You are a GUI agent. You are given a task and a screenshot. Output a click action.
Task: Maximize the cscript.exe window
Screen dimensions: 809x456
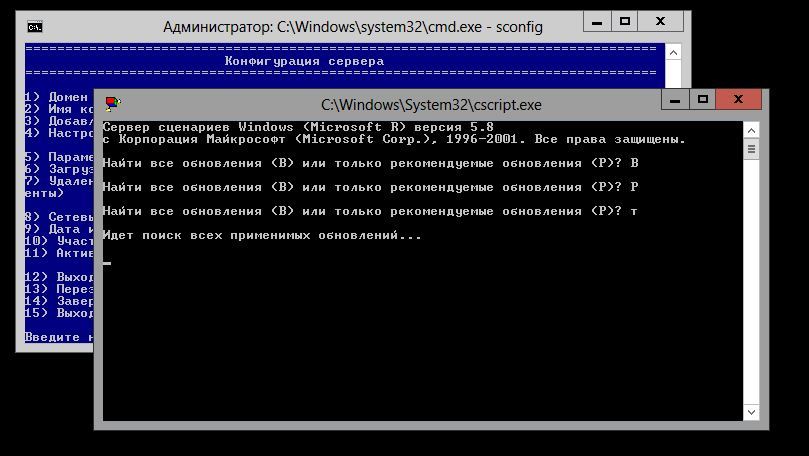[702, 100]
